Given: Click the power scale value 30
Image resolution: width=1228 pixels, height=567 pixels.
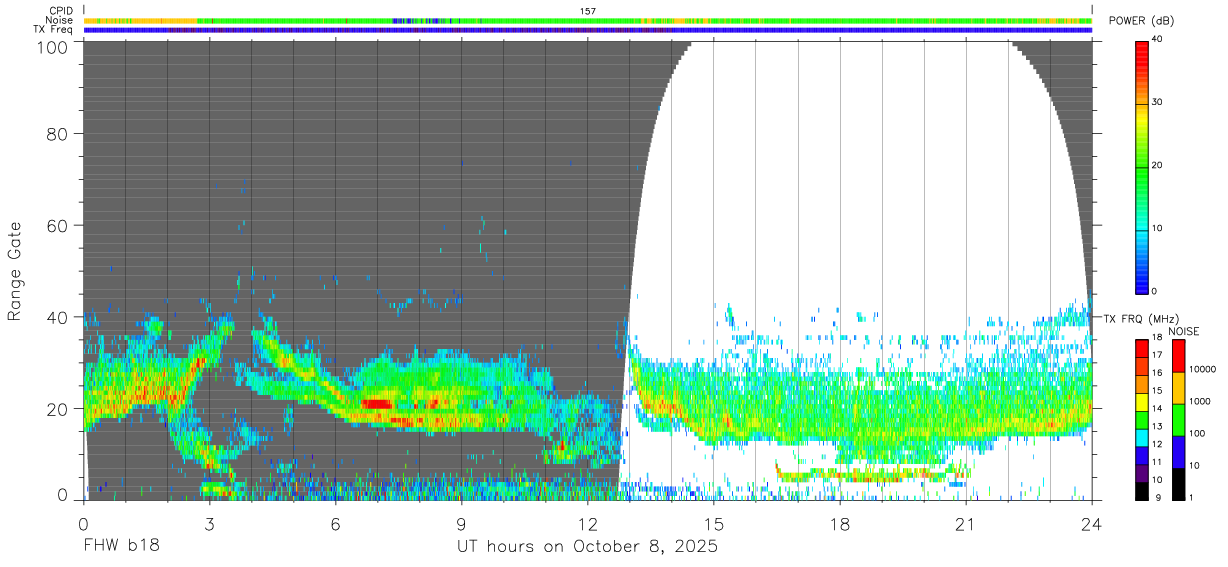Looking at the screenshot, I should tap(1157, 102).
